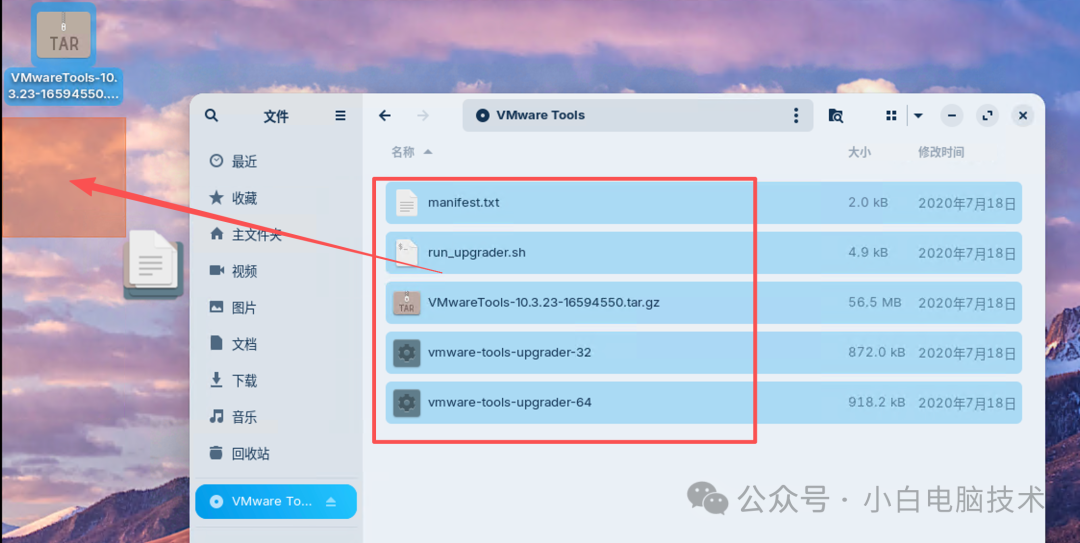Click the date 2020年7月18日 in the manifest.txt row
The image size is (1080, 543).
[967, 203]
